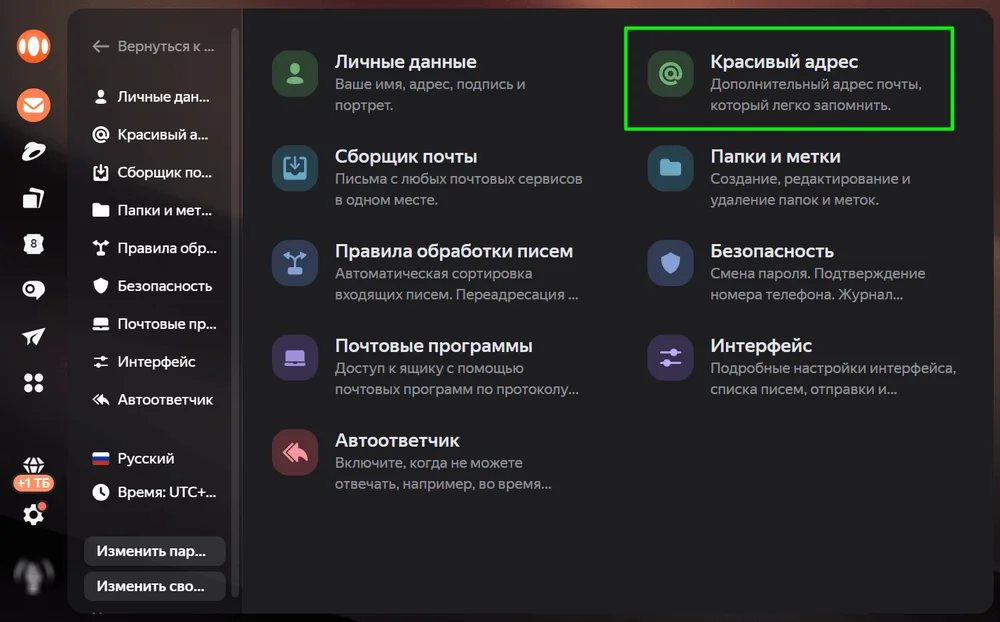The height and width of the screenshot is (622, 1000).
Task: Open settings gear icon with red dot
Action: (x=33, y=514)
